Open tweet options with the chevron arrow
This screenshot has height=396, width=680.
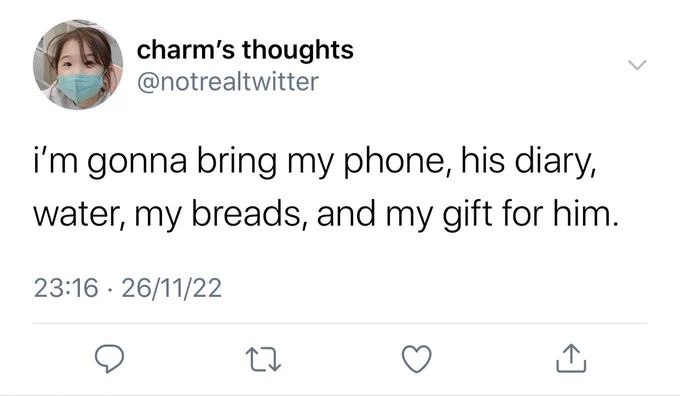[638, 65]
